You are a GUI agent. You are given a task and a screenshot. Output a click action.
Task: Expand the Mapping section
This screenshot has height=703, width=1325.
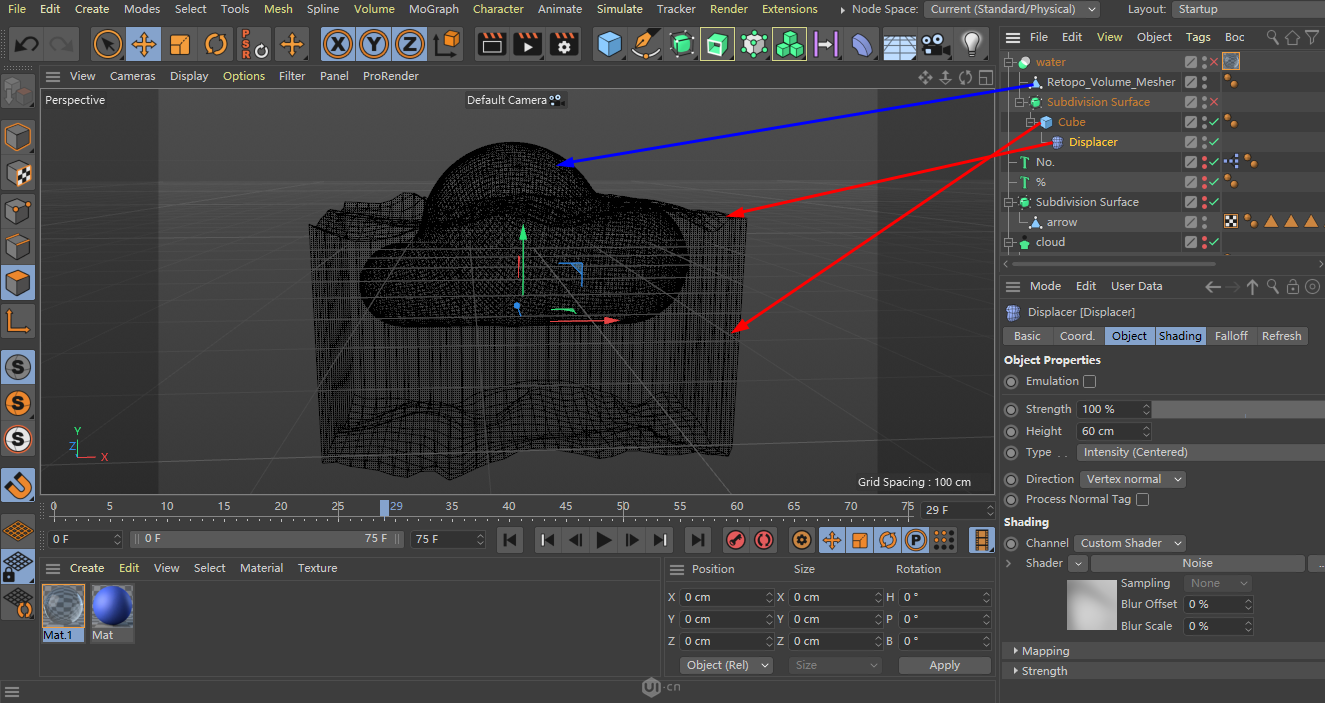tap(1045, 651)
